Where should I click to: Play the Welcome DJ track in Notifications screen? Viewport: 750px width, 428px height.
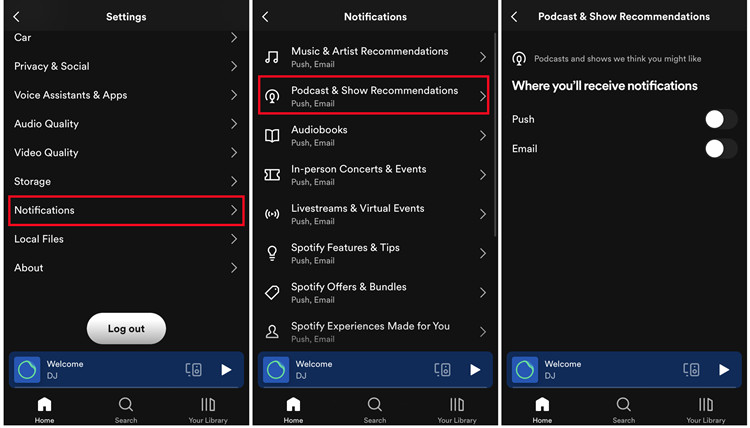[475, 370]
